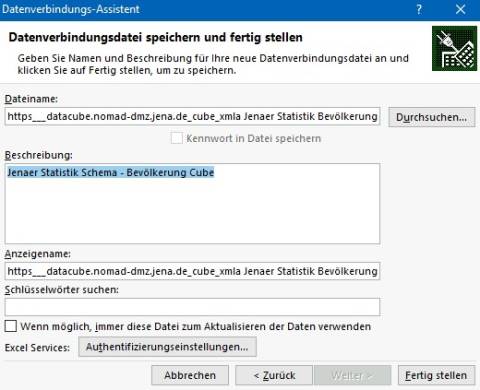Click the data connection wizard icon
480x390 pixels.
point(454,49)
